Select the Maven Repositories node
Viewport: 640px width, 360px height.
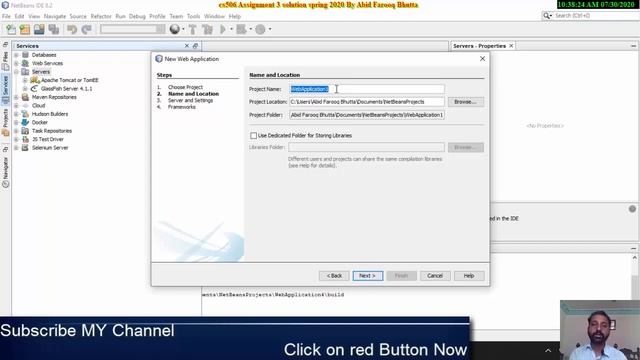pyautogui.click(x=54, y=97)
